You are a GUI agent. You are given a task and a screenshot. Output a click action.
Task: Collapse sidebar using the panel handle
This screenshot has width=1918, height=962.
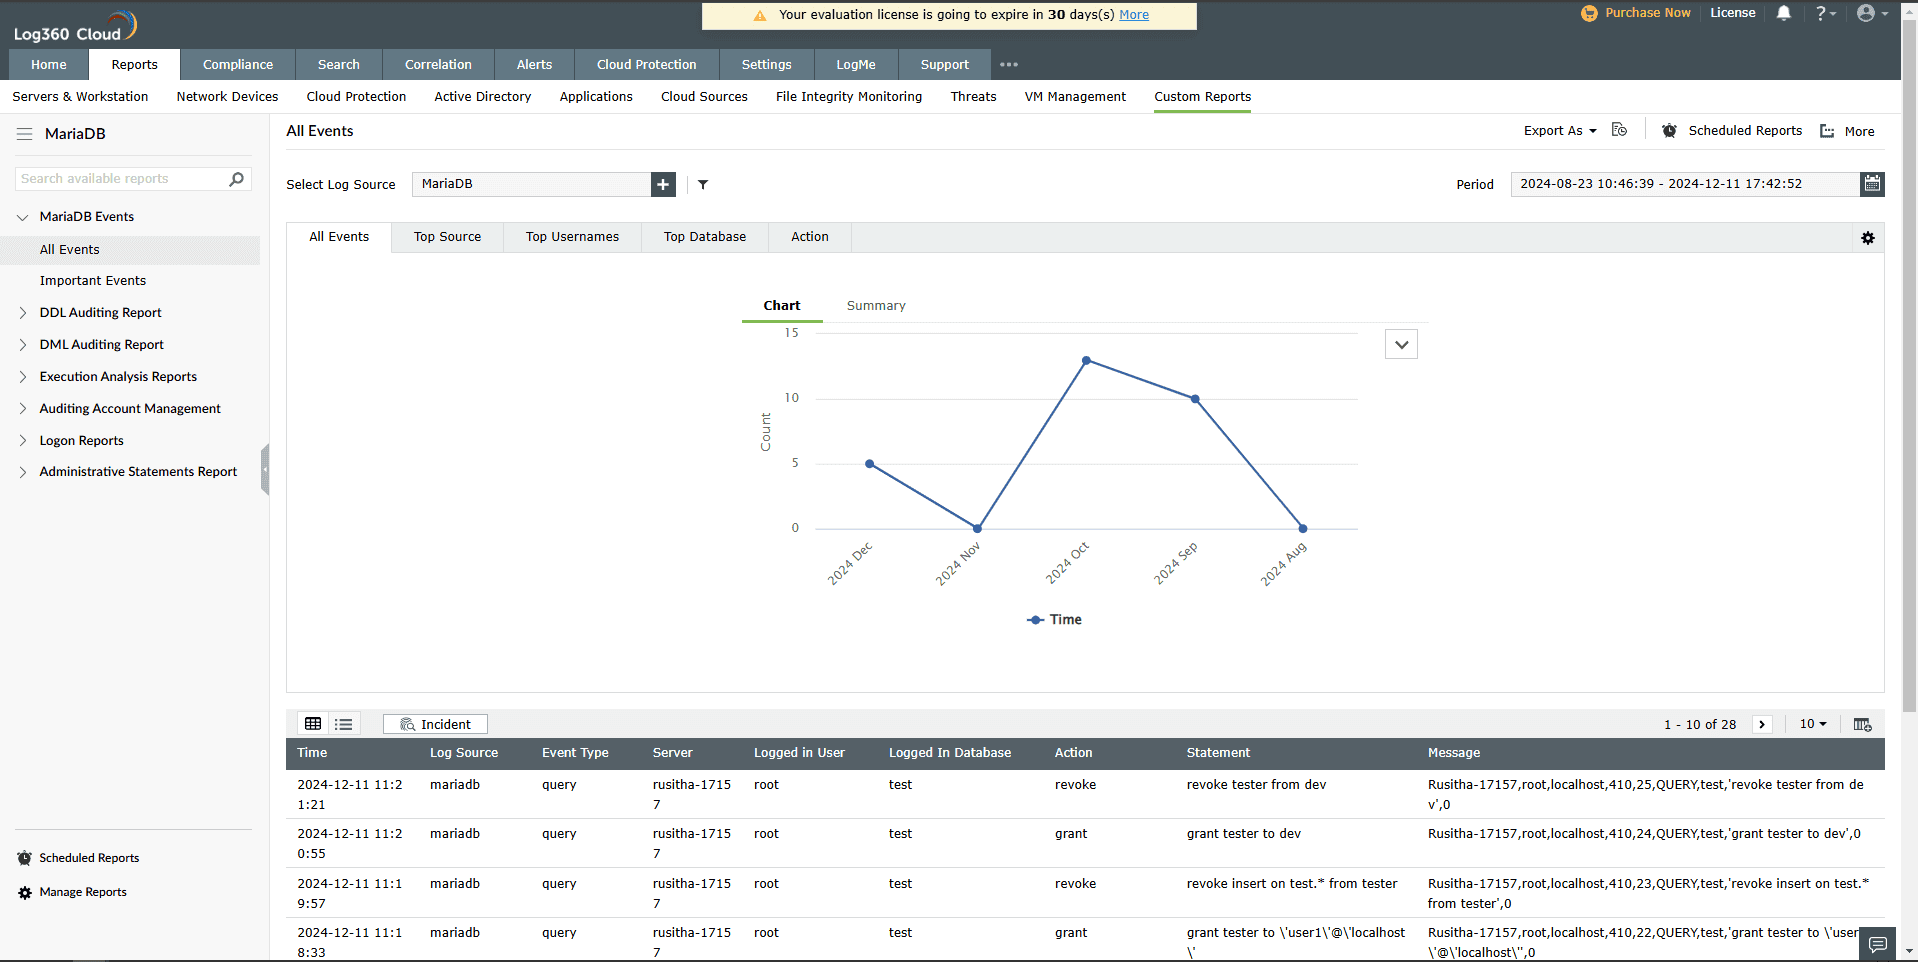point(265,469)
